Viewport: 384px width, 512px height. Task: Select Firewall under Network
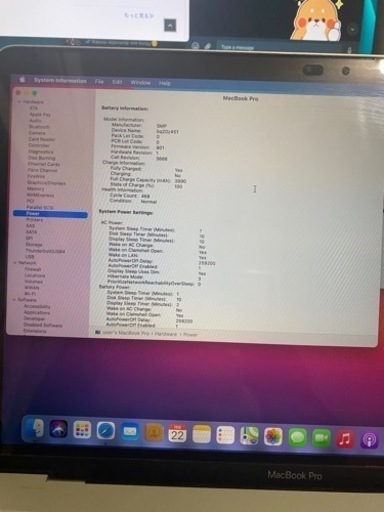(x=33, y=269)
